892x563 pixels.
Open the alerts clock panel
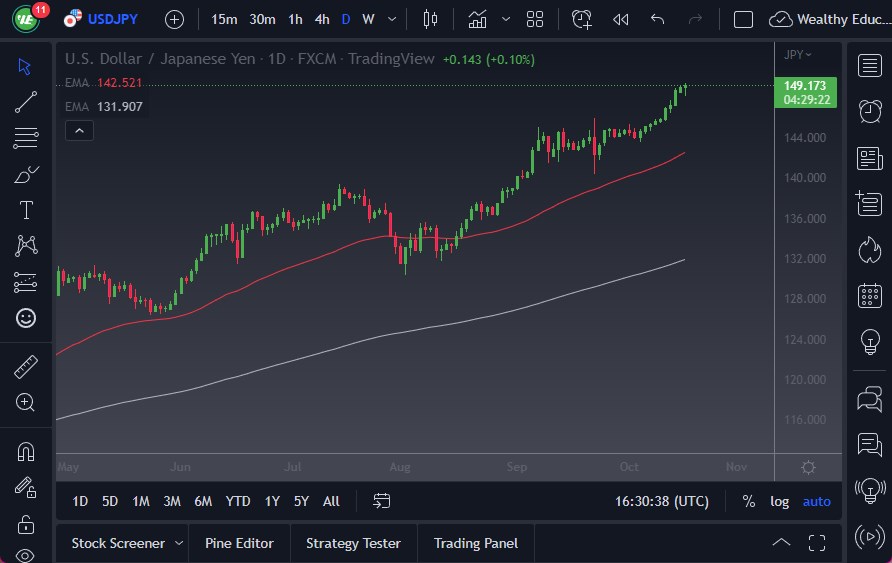coord(869,111)
